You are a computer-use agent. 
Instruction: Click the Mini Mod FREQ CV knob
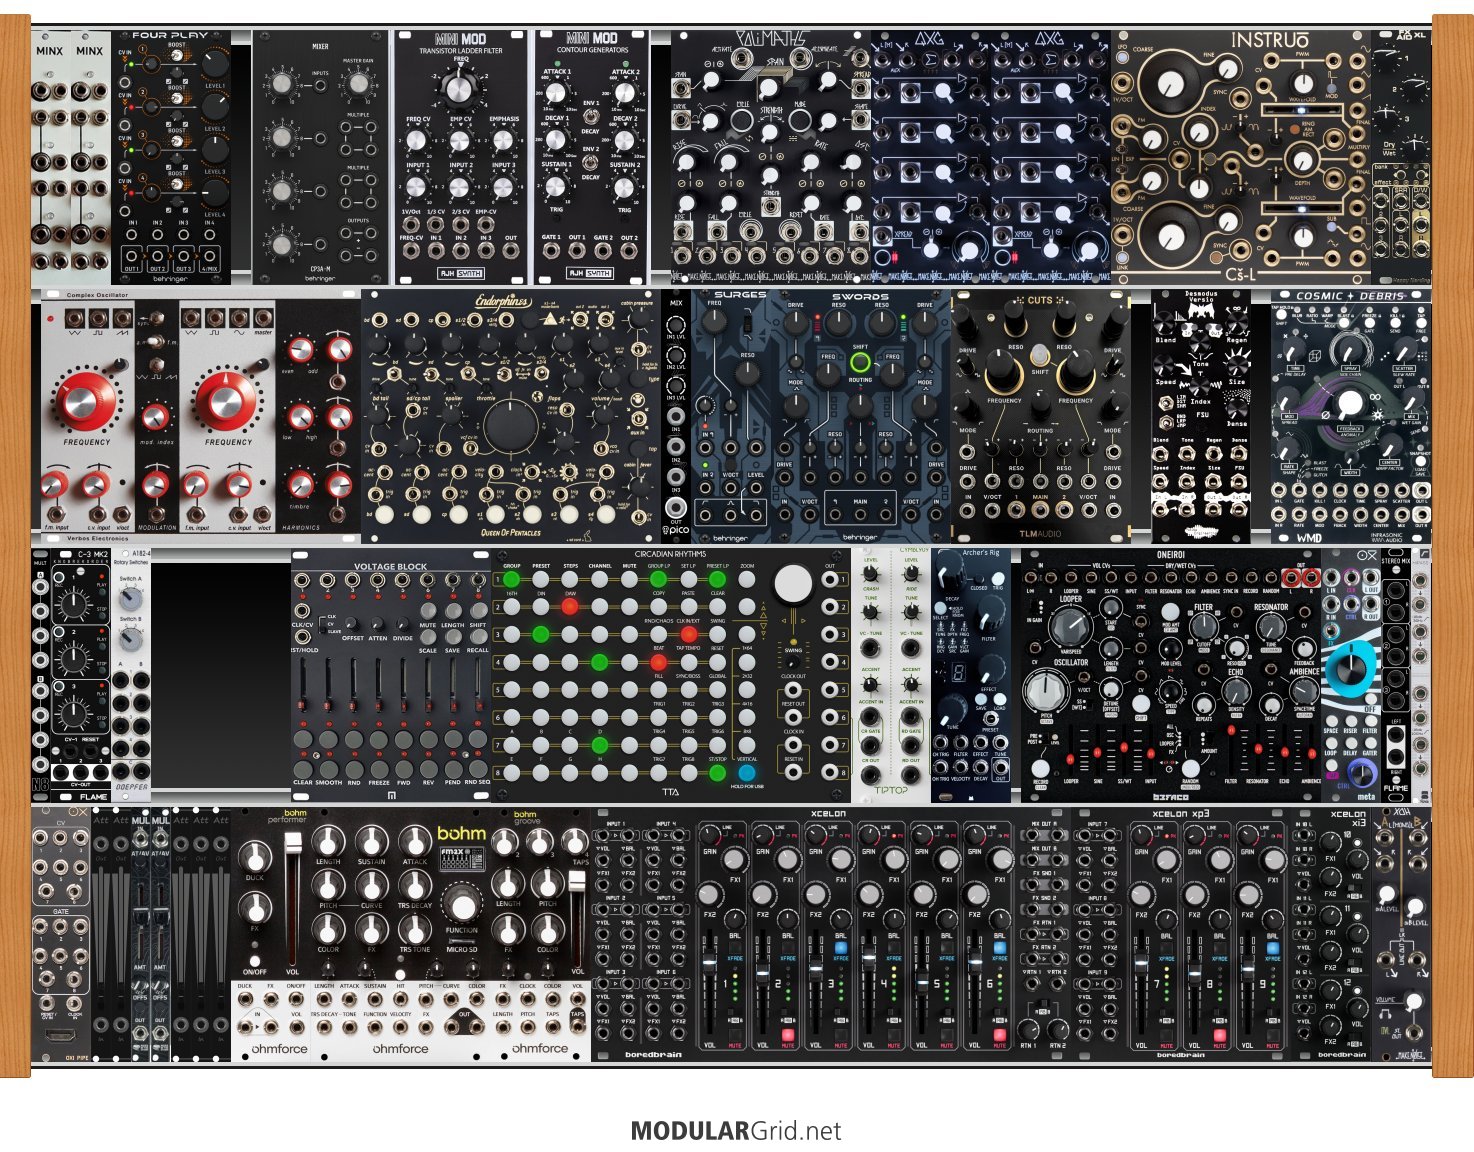[417, 140]
